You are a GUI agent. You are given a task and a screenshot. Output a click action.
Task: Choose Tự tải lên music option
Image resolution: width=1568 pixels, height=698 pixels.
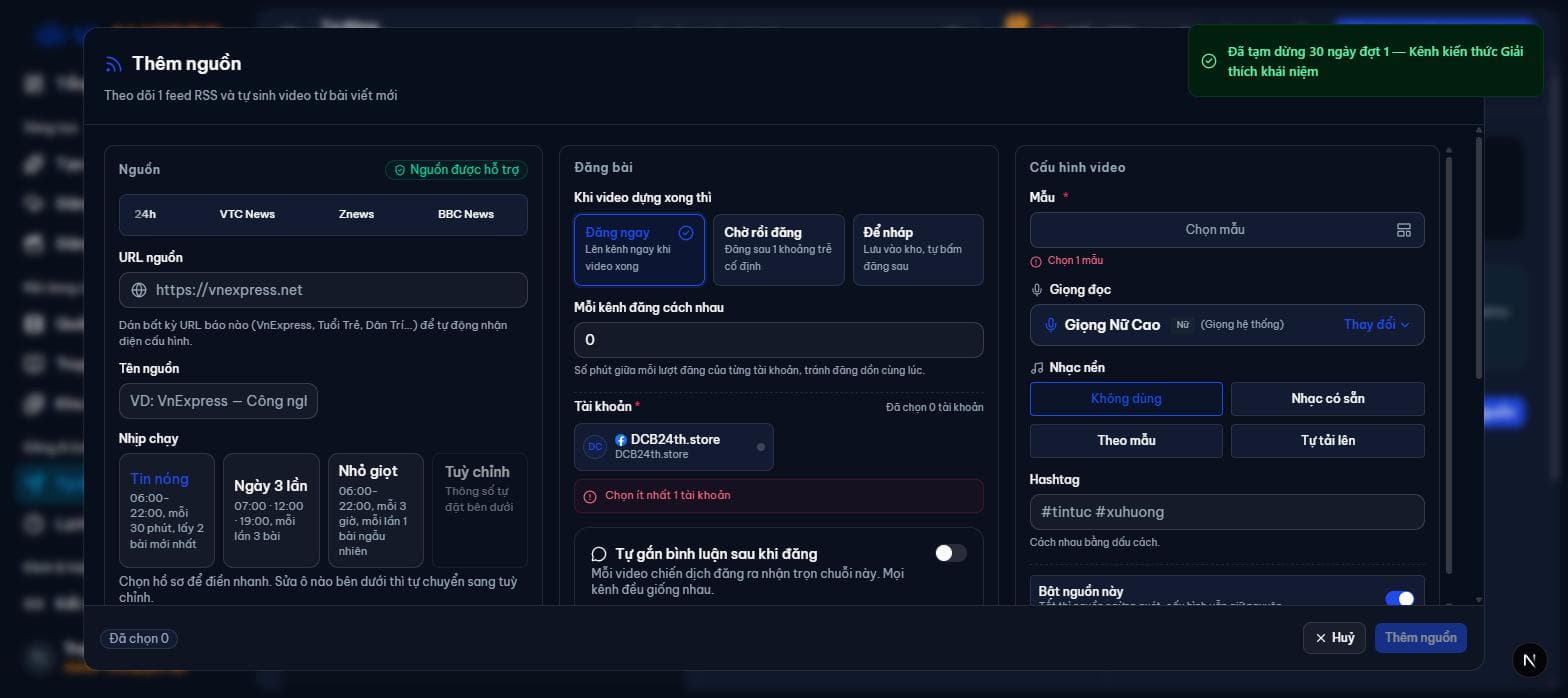[1328, 441]
